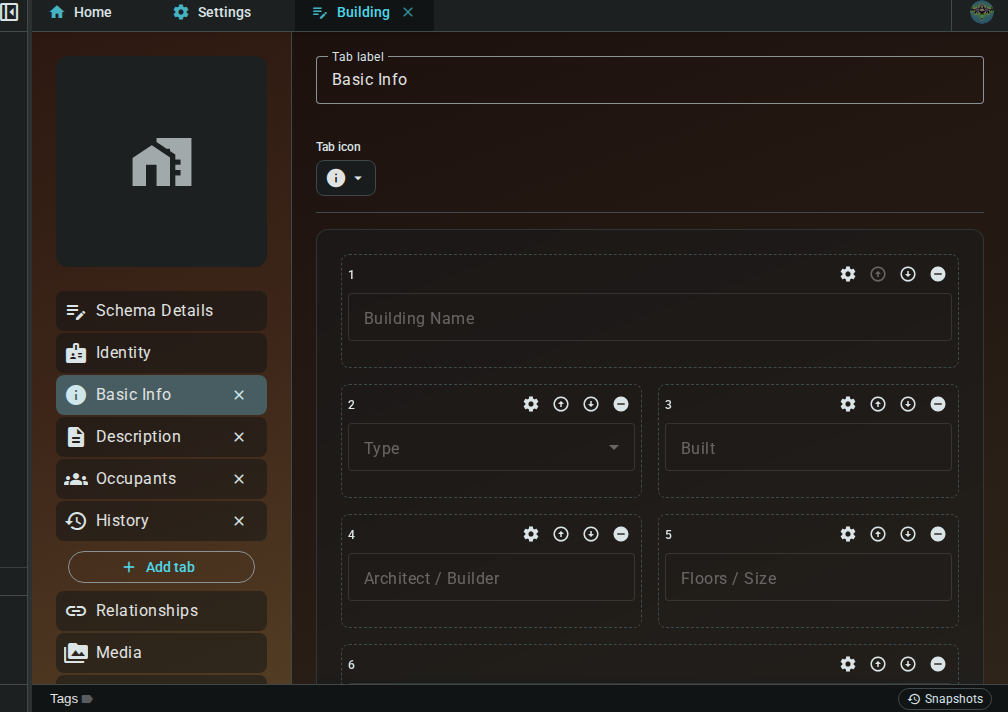This screenshot has width=1008, height=712.
Task: Open the Media section
Action: (x=161, y=653)
